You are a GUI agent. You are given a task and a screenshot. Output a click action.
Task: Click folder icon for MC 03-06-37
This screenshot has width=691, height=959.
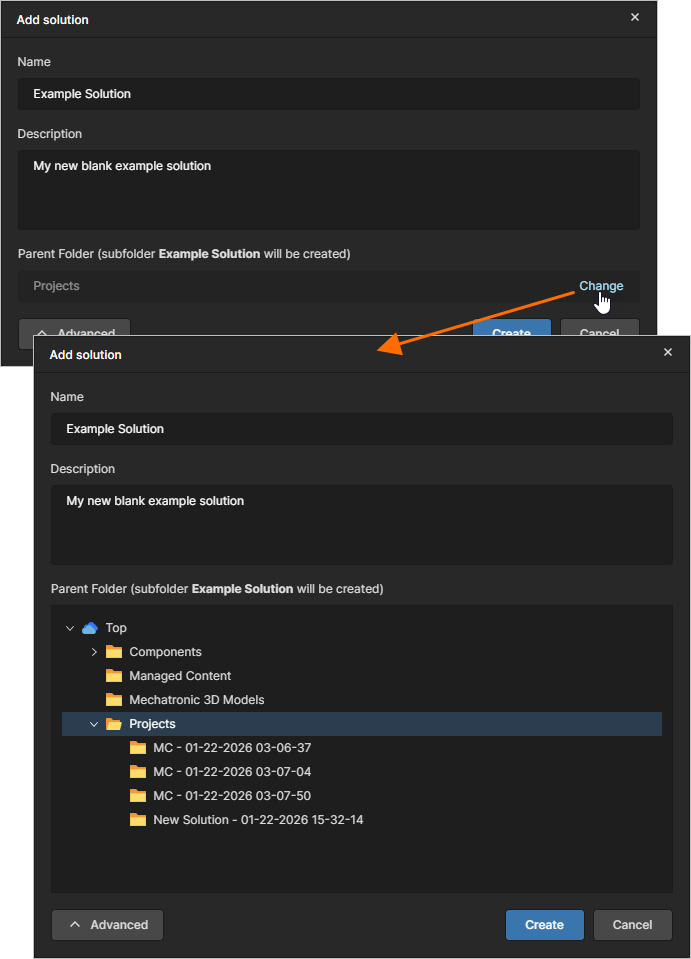click(138, 748)
